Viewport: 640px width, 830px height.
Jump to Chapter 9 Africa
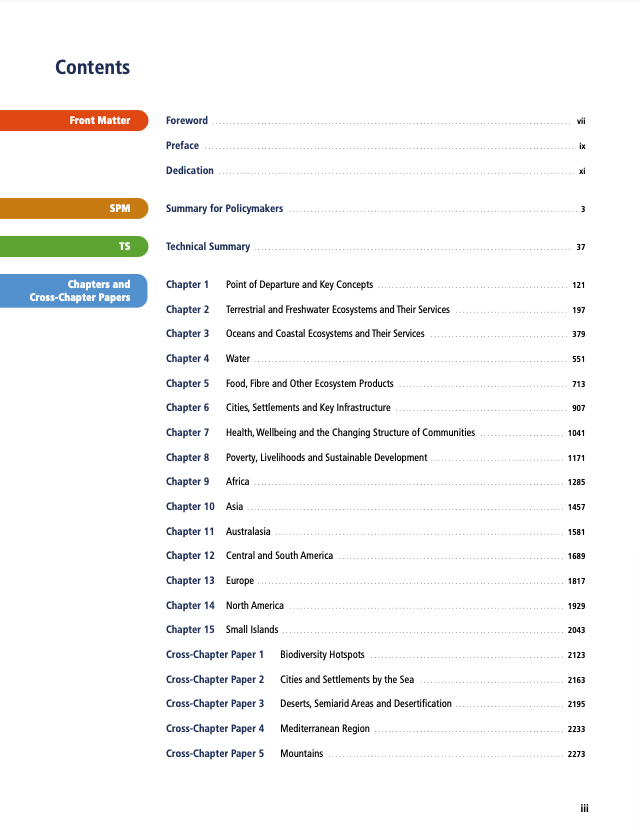238,482
